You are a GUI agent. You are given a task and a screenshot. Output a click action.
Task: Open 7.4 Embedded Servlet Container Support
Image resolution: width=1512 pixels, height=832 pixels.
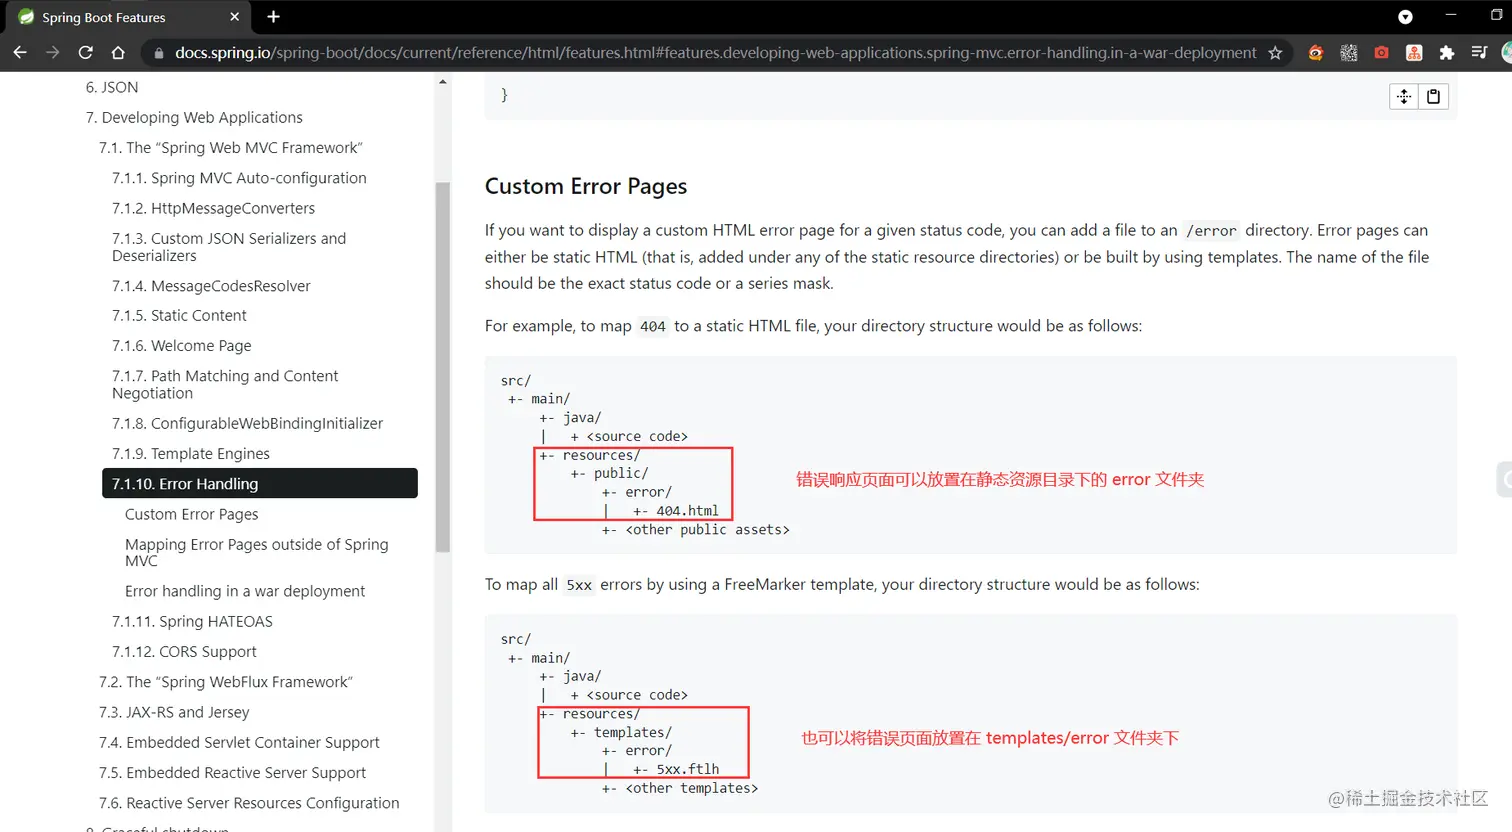tap(239, 742)
